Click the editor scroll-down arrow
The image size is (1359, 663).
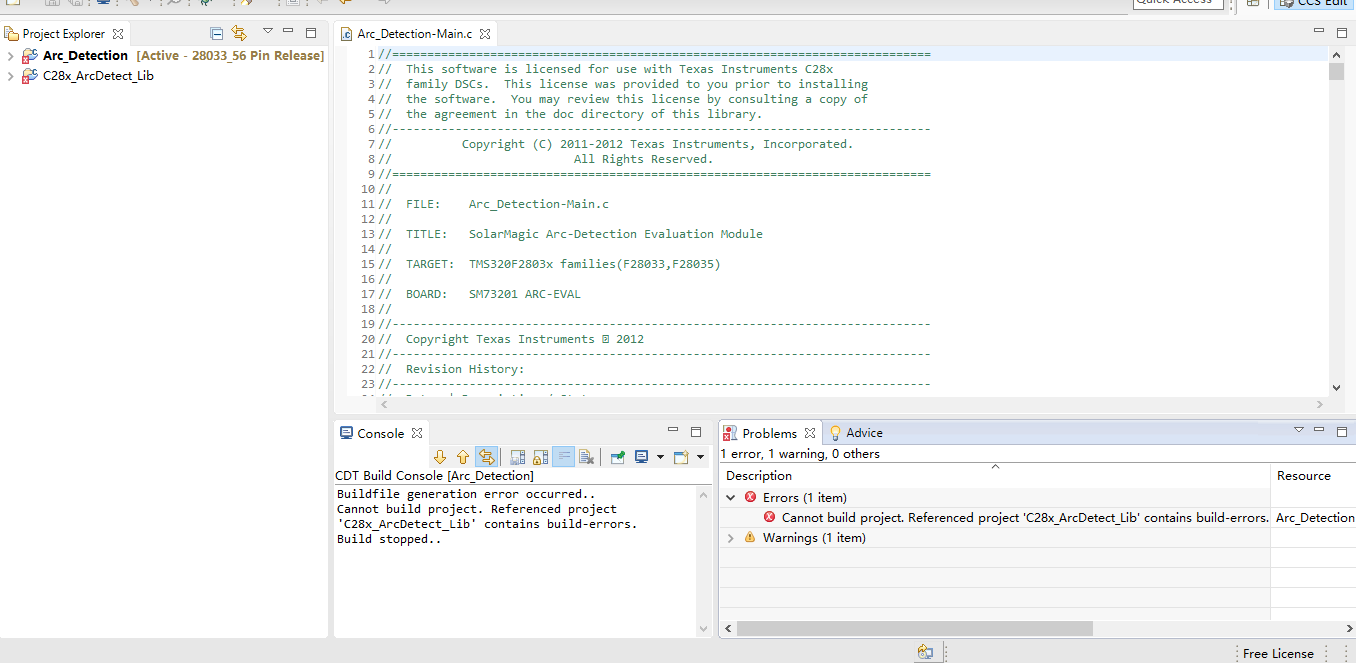click(x=1336, y=388)
